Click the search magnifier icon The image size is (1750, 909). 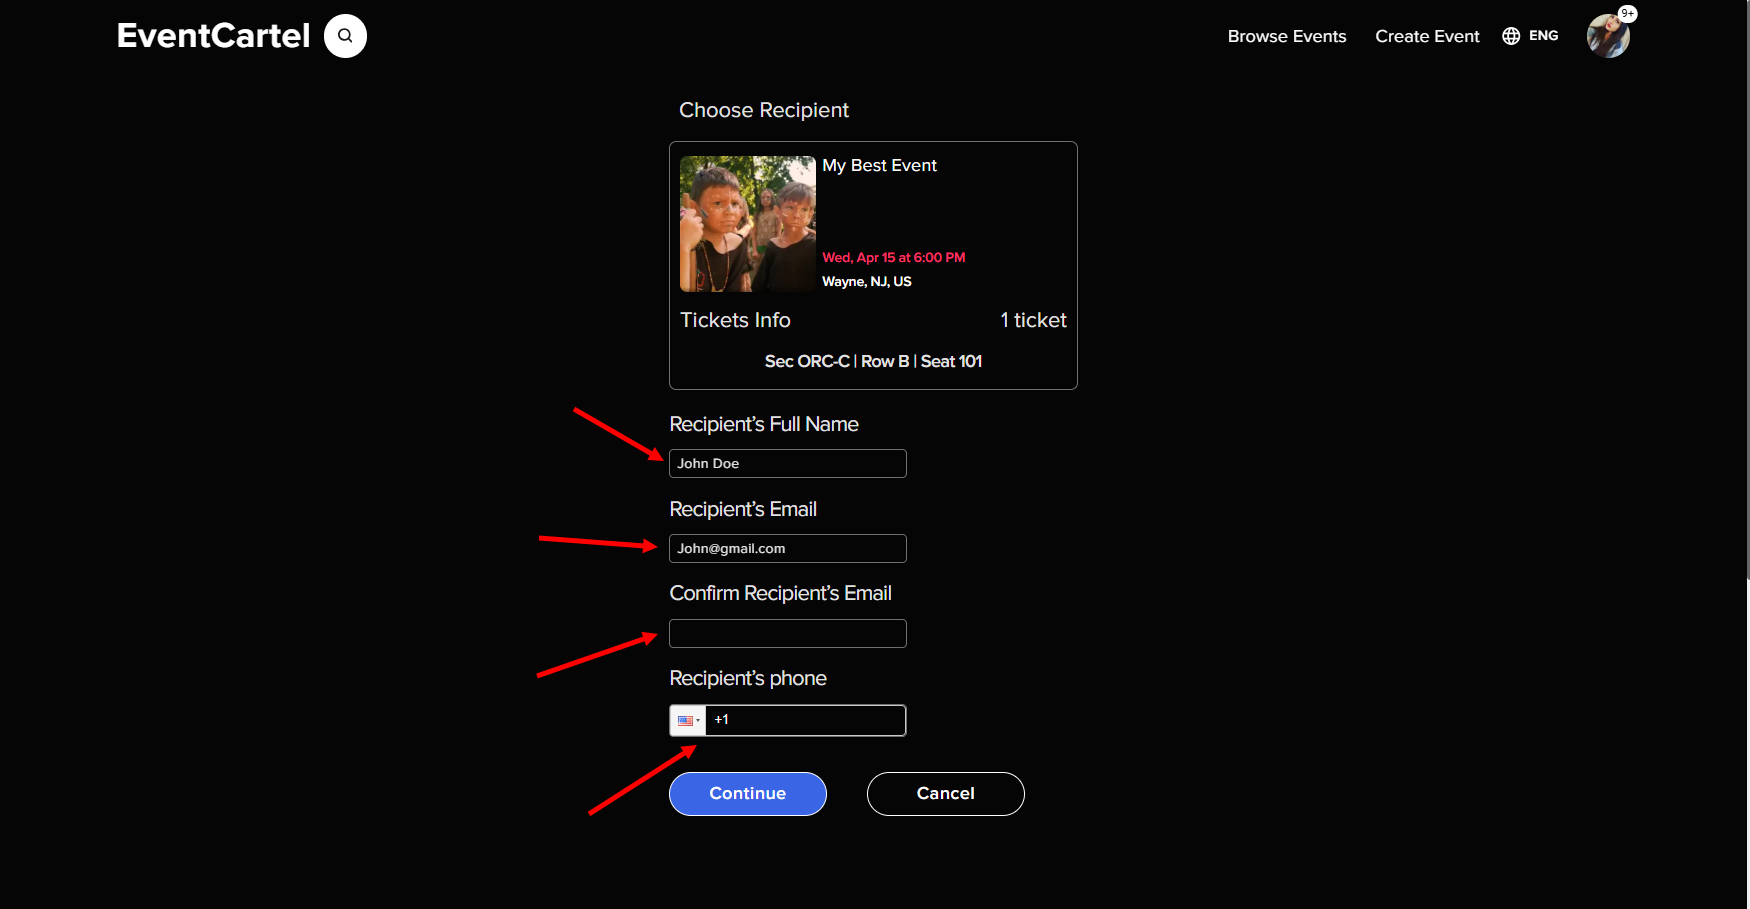[x=345, y=36]
